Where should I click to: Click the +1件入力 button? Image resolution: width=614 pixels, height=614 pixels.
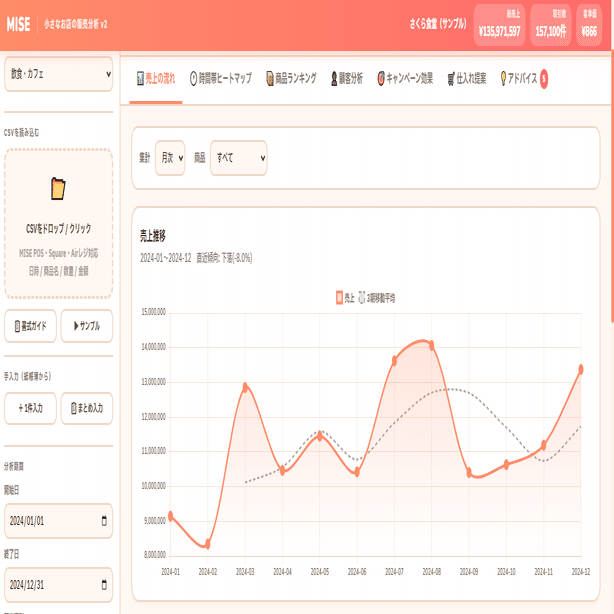pyautogui.click(x=31, y=408)
